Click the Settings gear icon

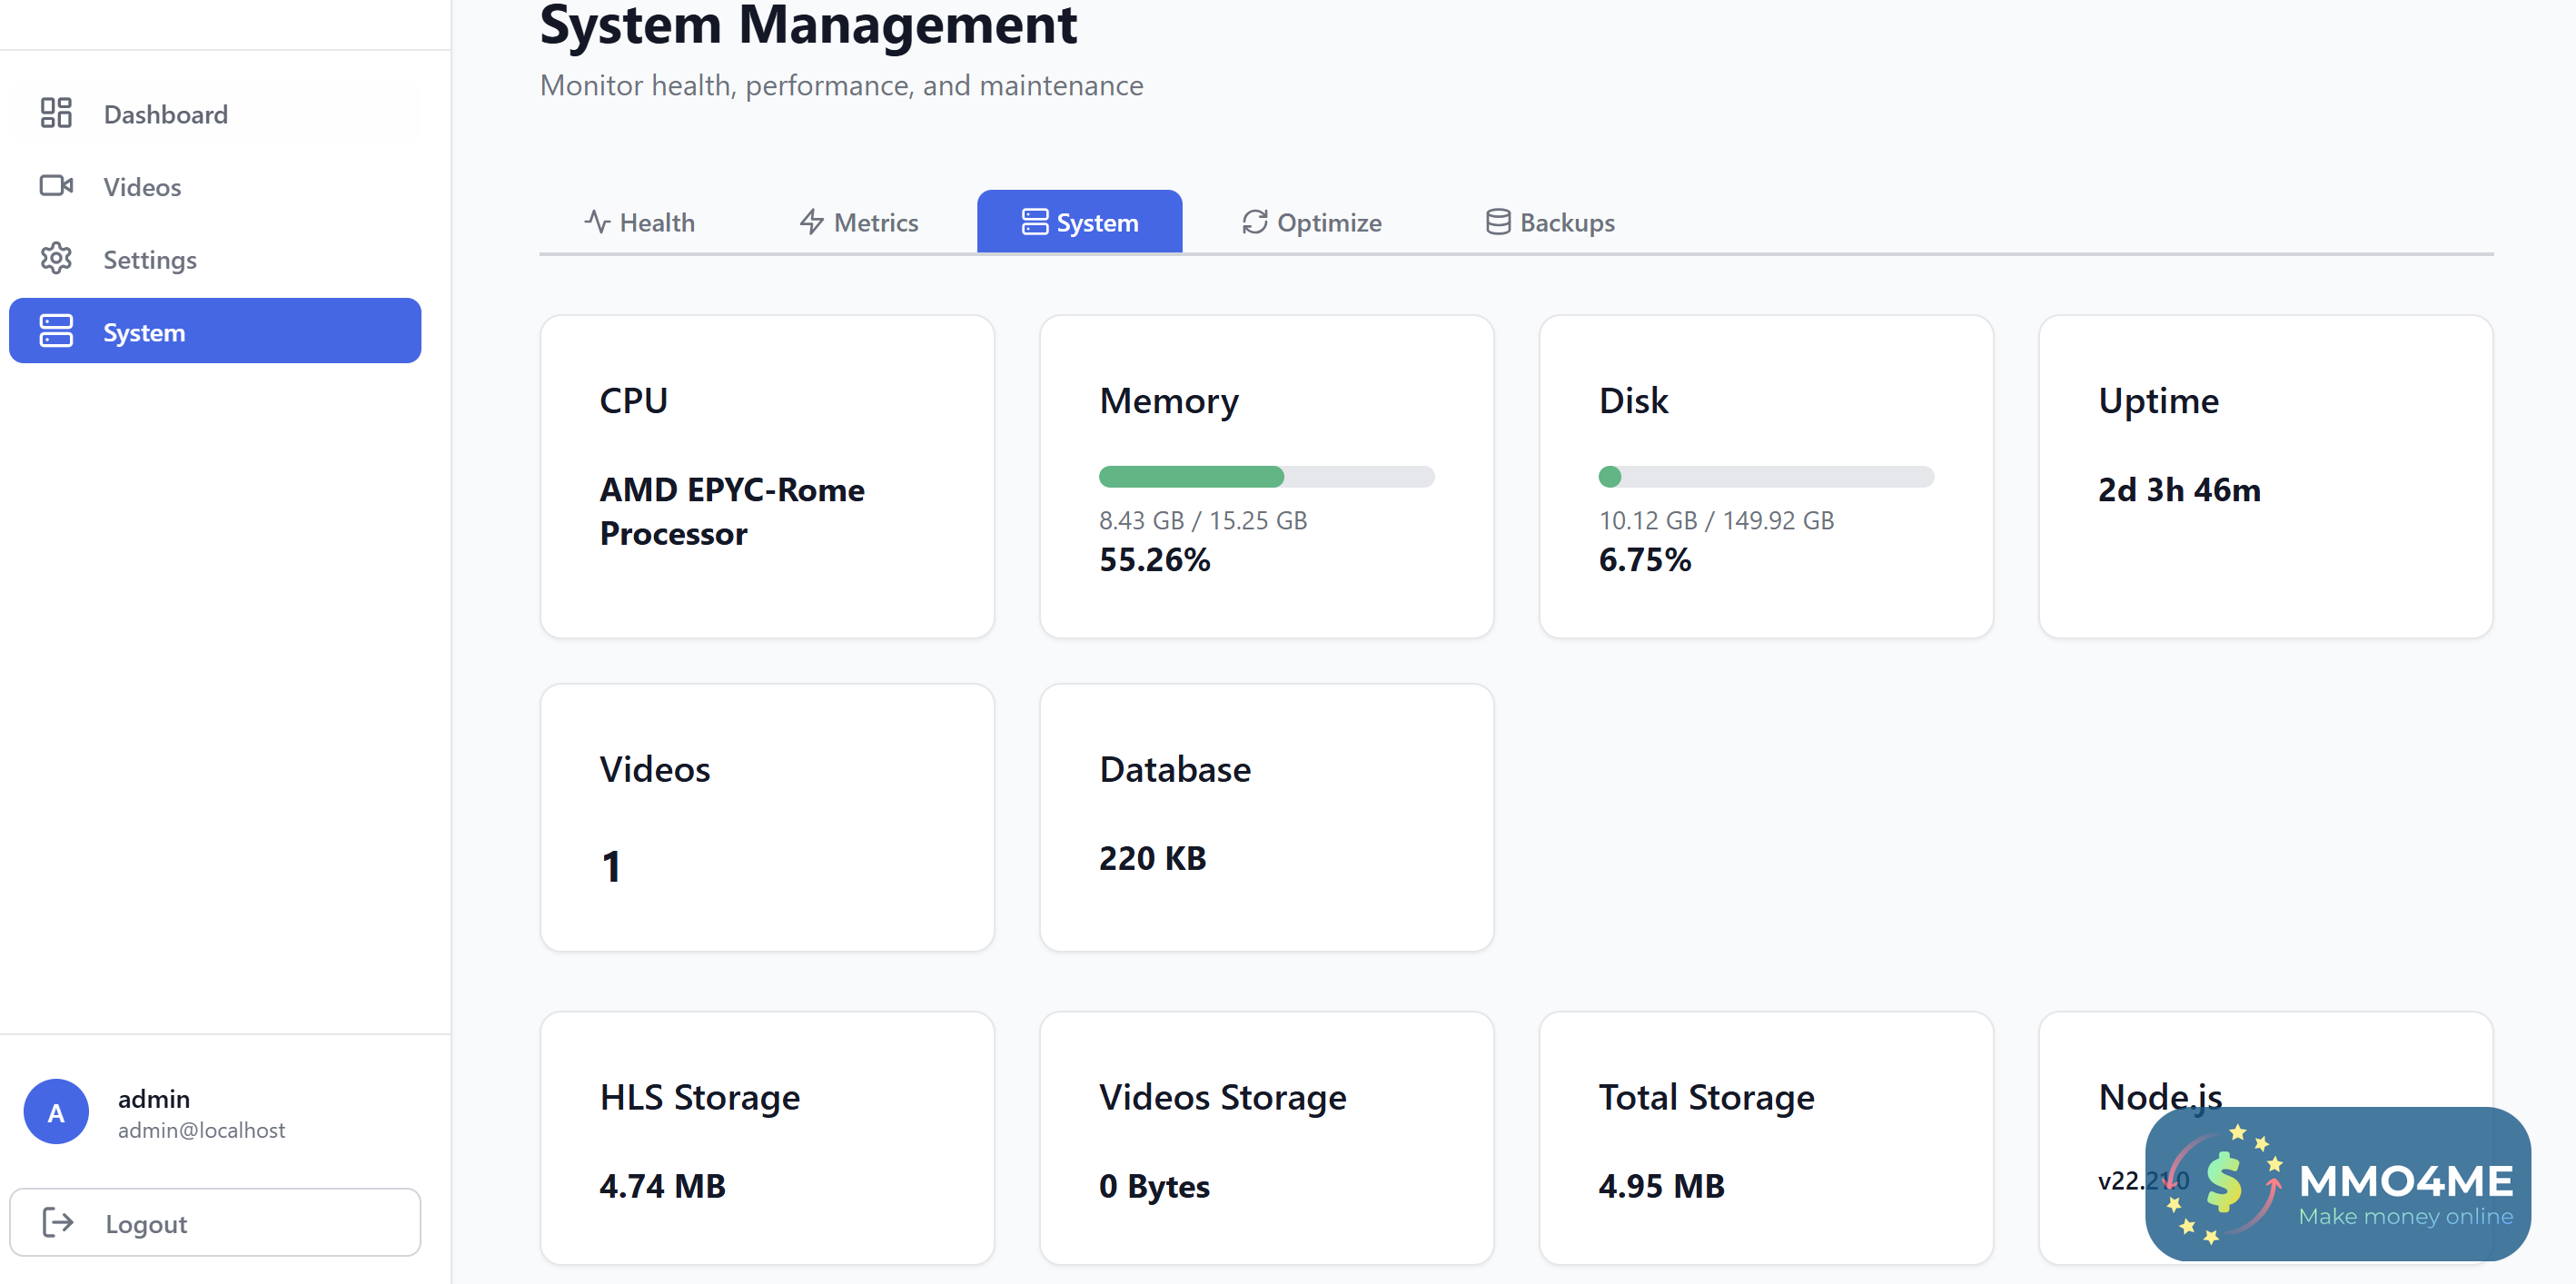[x=56, y=259]
